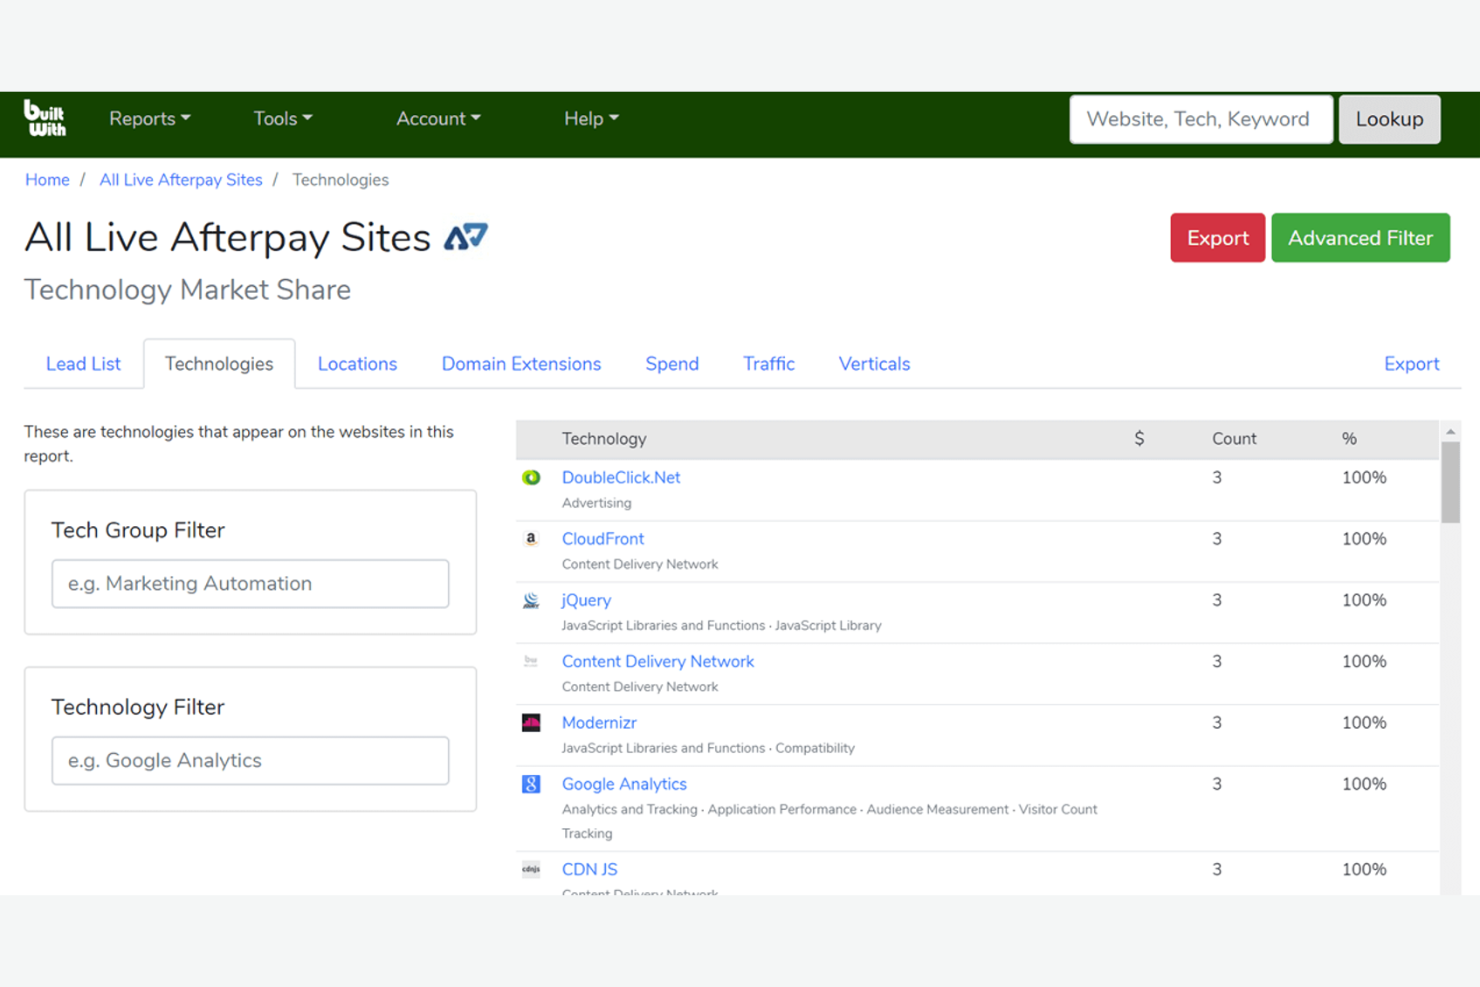Click the dollar sign column header
This screenshot has width=1480, height=987.
point(1138,438)
